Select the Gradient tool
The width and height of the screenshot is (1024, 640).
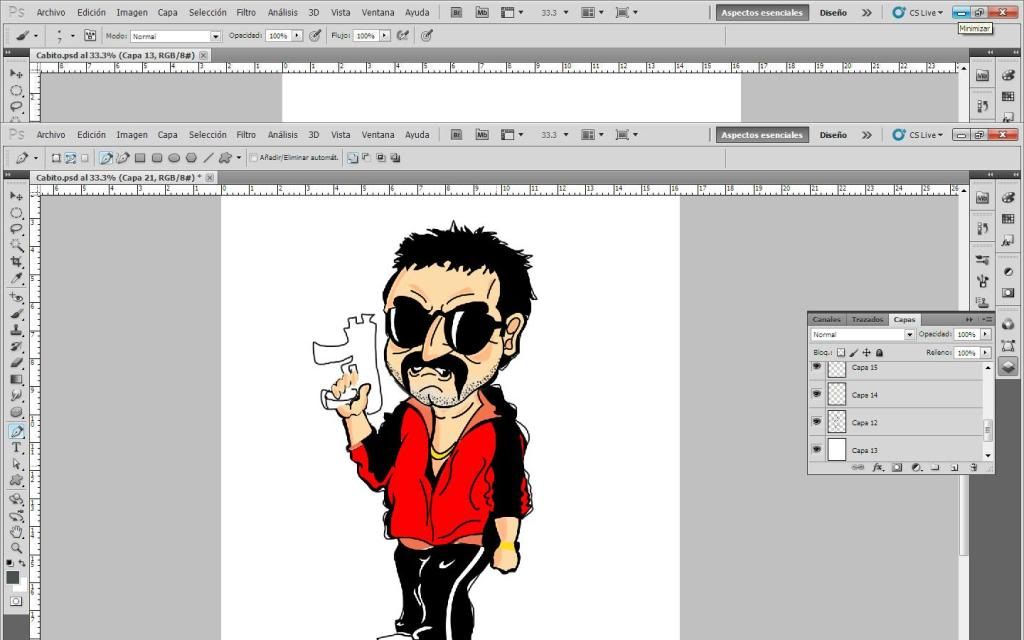pos(16,379)
